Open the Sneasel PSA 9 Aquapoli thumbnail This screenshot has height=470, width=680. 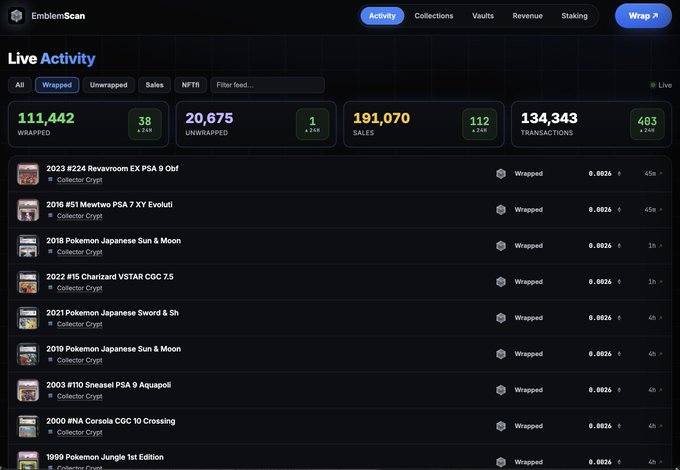point(28,390)
